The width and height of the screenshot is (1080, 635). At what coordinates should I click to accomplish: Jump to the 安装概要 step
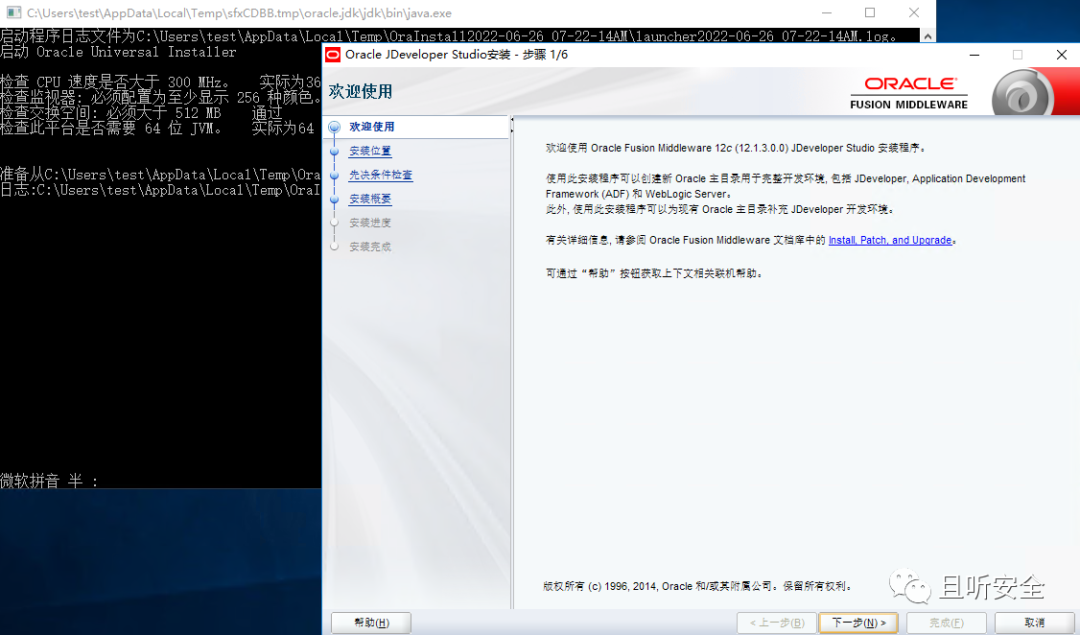click(x=370, y=199)
